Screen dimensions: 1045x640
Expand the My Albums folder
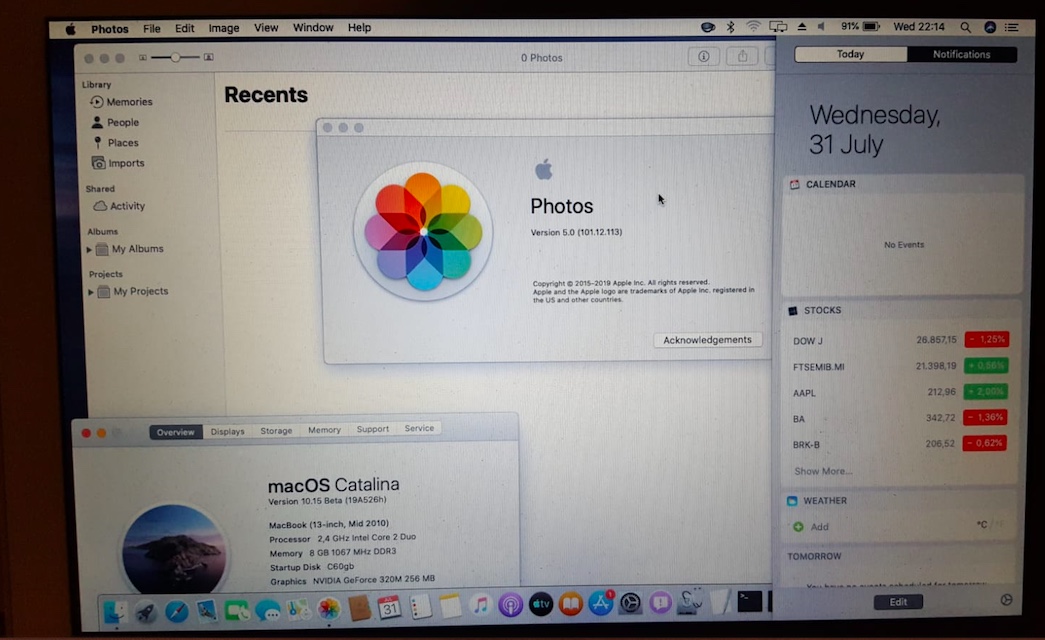coord(89,249)
